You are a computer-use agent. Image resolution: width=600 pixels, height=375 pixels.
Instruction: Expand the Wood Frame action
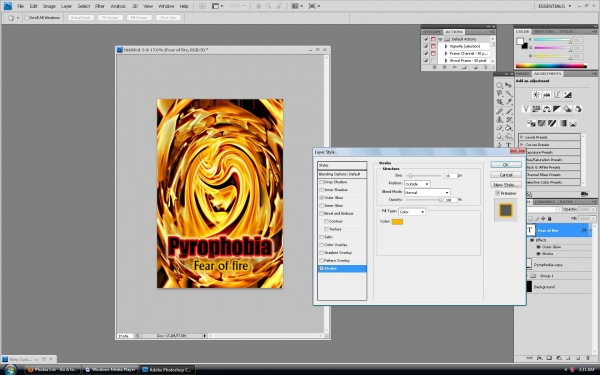click(x=446, y=60)
